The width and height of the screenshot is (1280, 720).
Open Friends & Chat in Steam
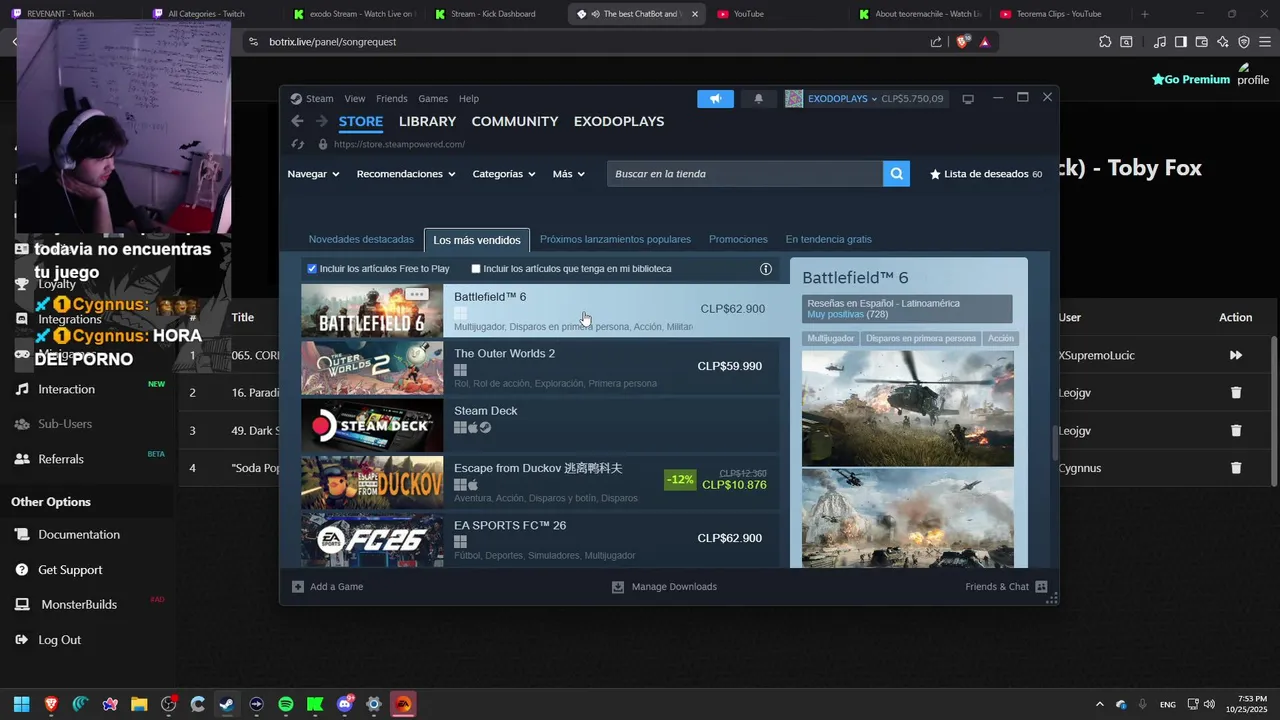pos(1006,587)
